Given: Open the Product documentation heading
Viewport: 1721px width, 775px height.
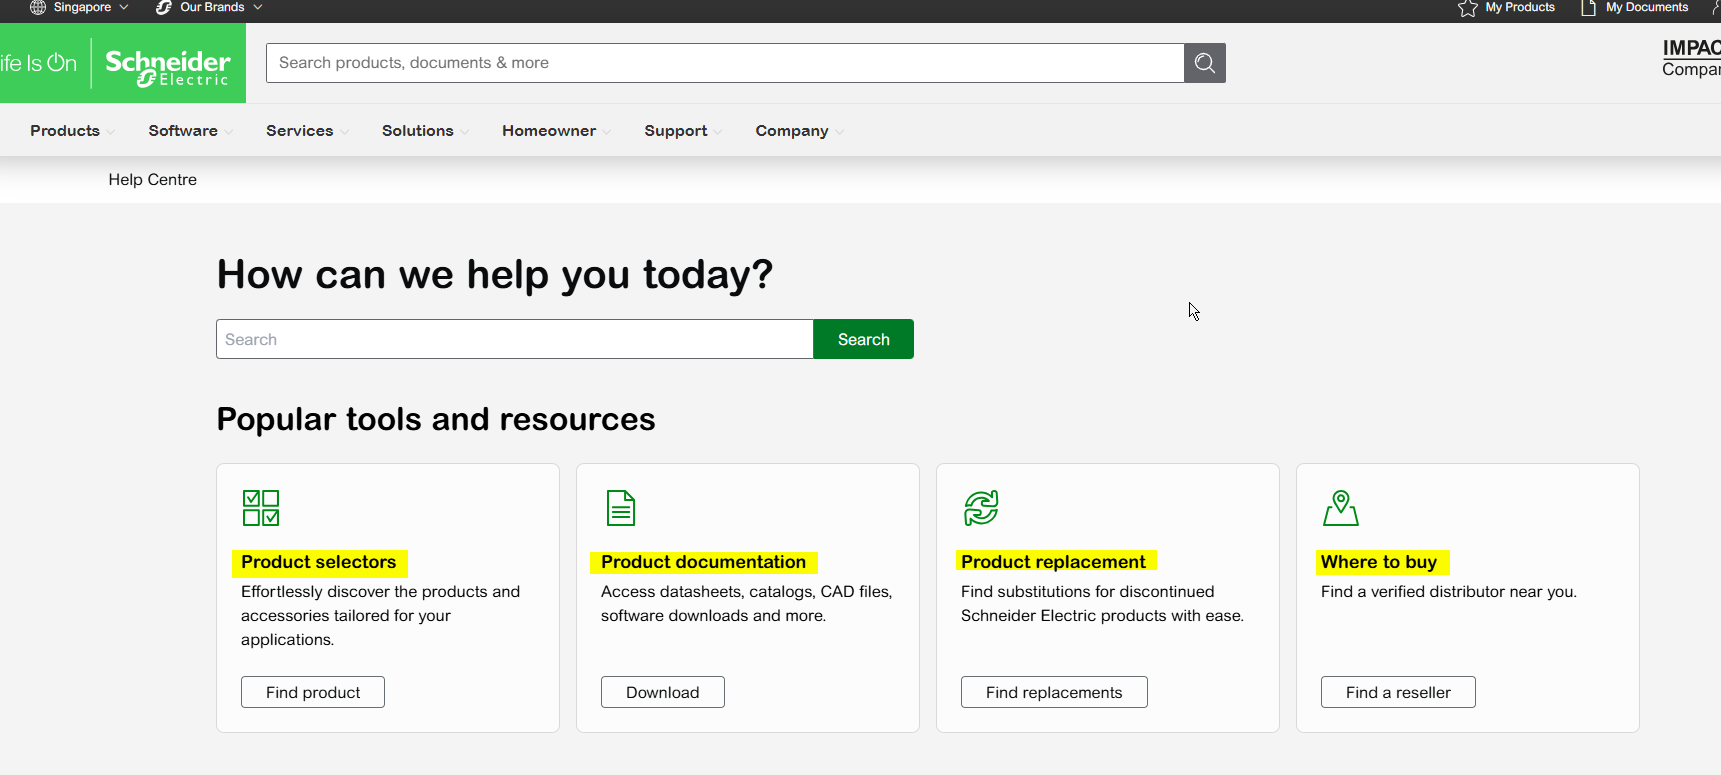Looking at the screenshot, I should tap(703, 562).
